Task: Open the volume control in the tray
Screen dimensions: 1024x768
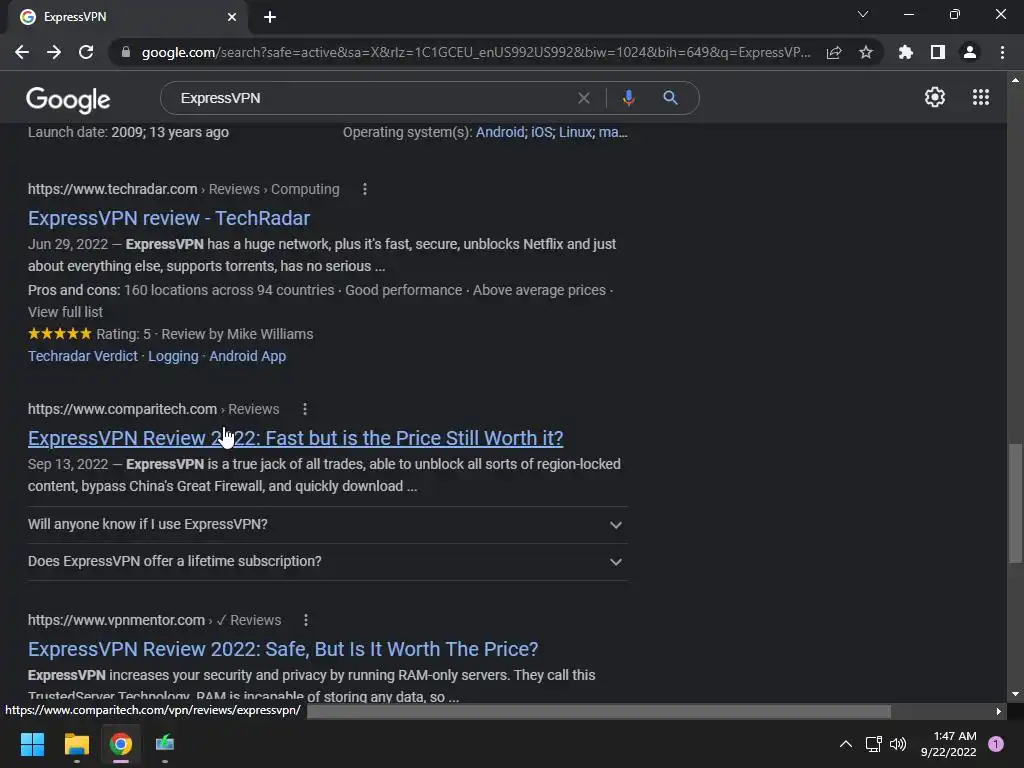Action: (x=898, y=744)
